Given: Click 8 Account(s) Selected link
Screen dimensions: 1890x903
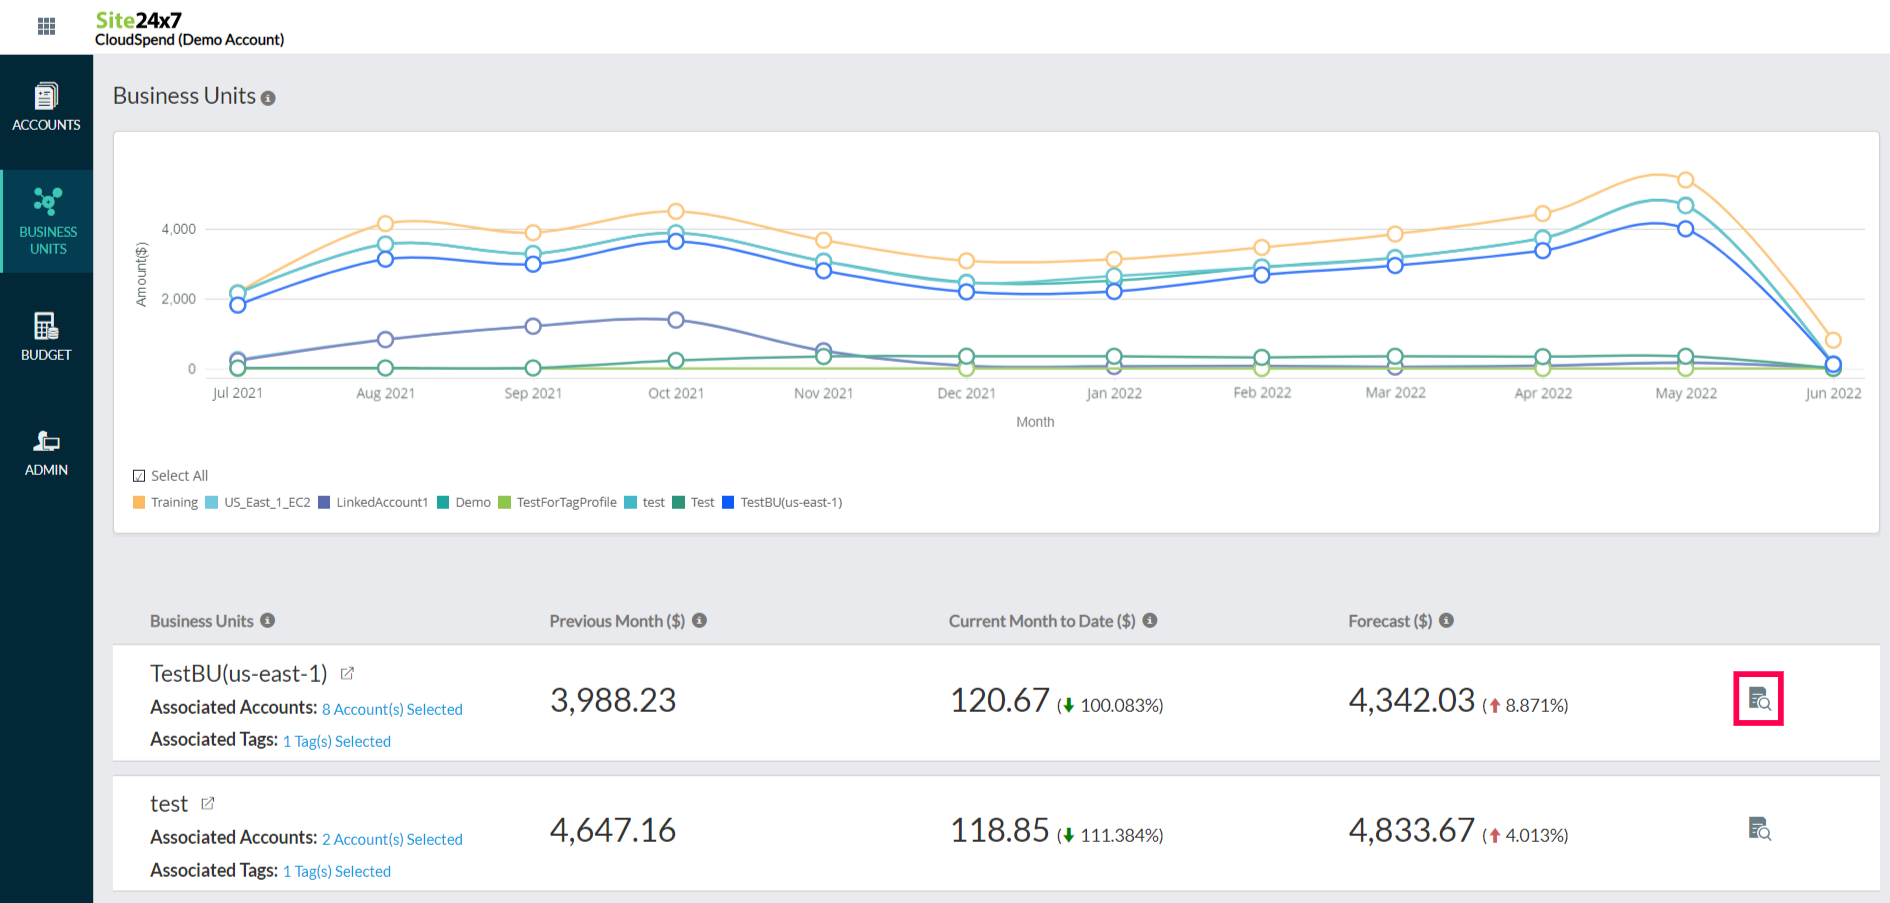Looking at the screenshot, I should [x=392, y=709].
